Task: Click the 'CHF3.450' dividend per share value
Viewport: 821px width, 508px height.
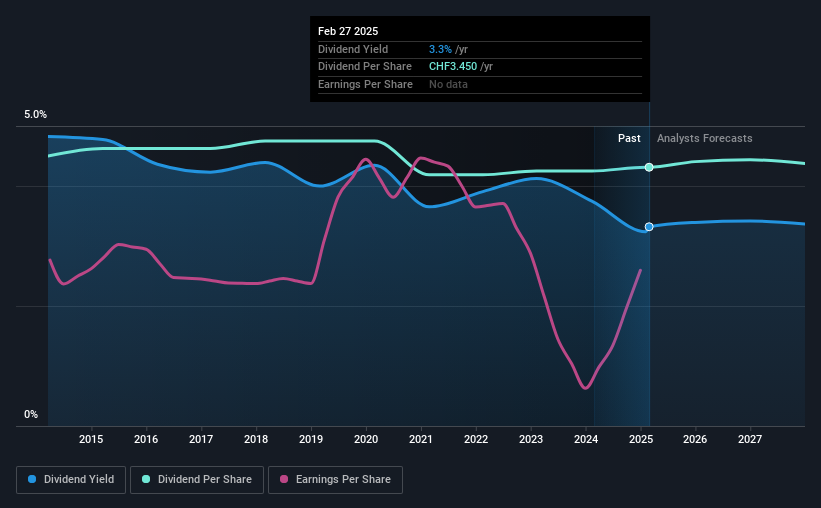Action: click(453, 67)
